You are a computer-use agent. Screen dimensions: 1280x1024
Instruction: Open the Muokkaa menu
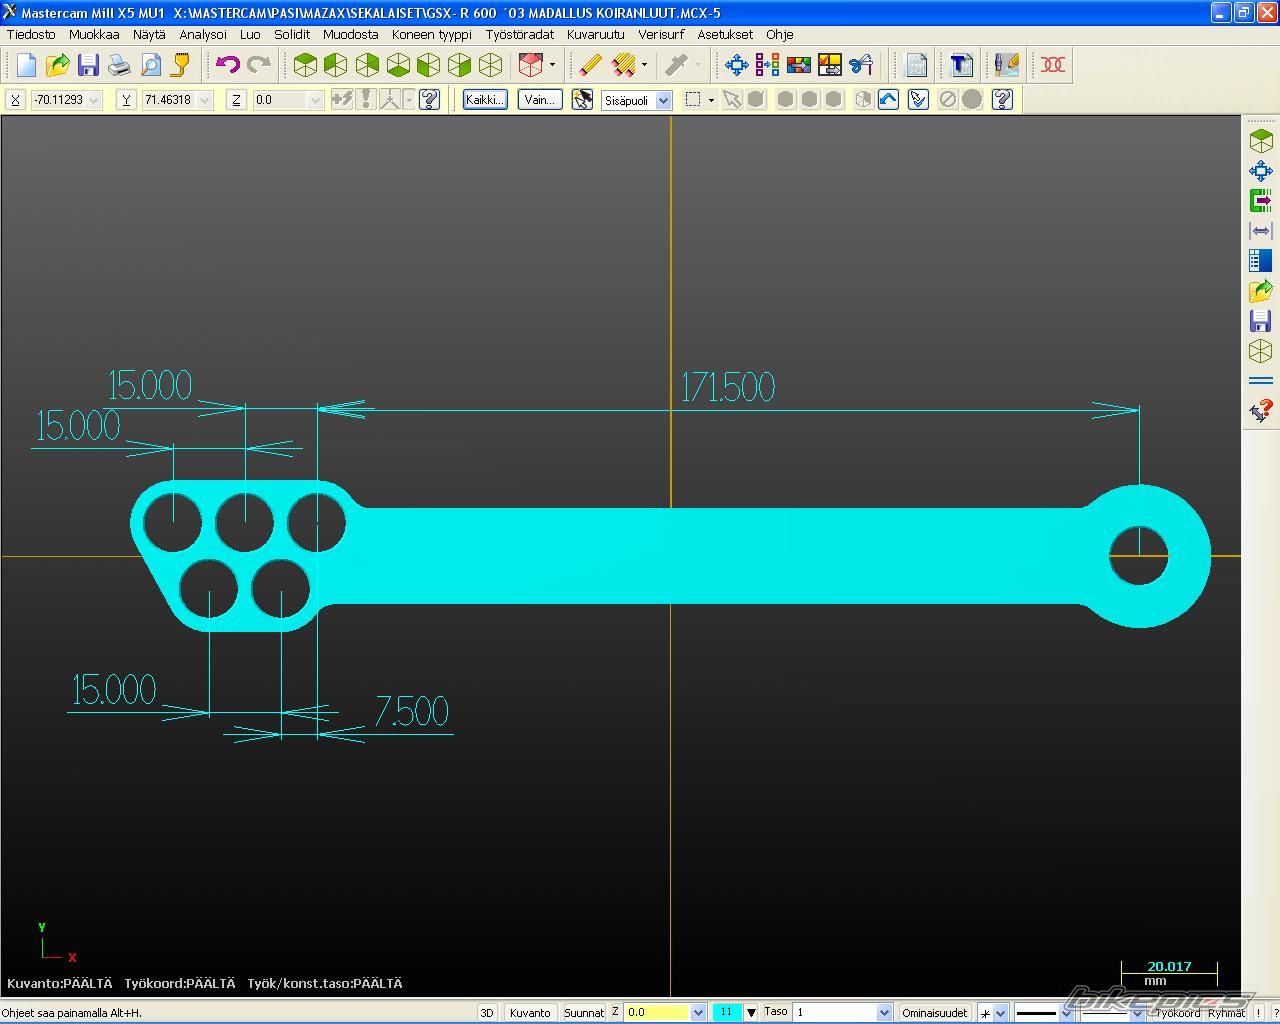94,34
